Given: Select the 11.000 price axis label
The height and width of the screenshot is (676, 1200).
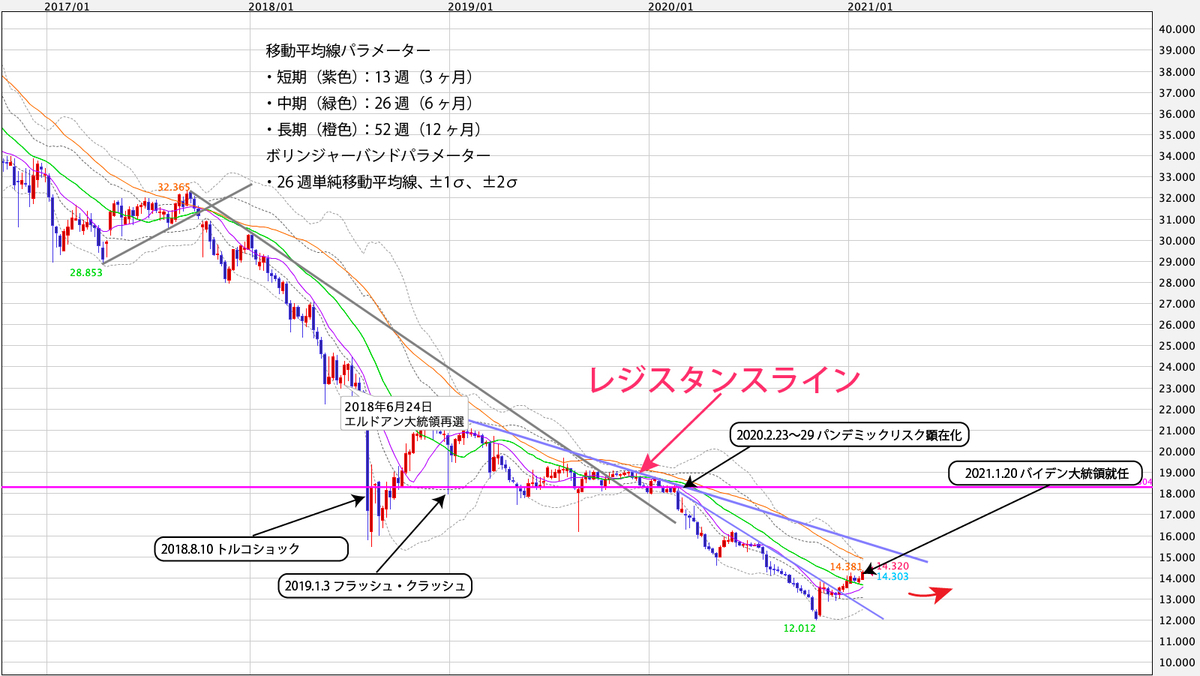Looking at the screenshot, I should coord(1177,641).
